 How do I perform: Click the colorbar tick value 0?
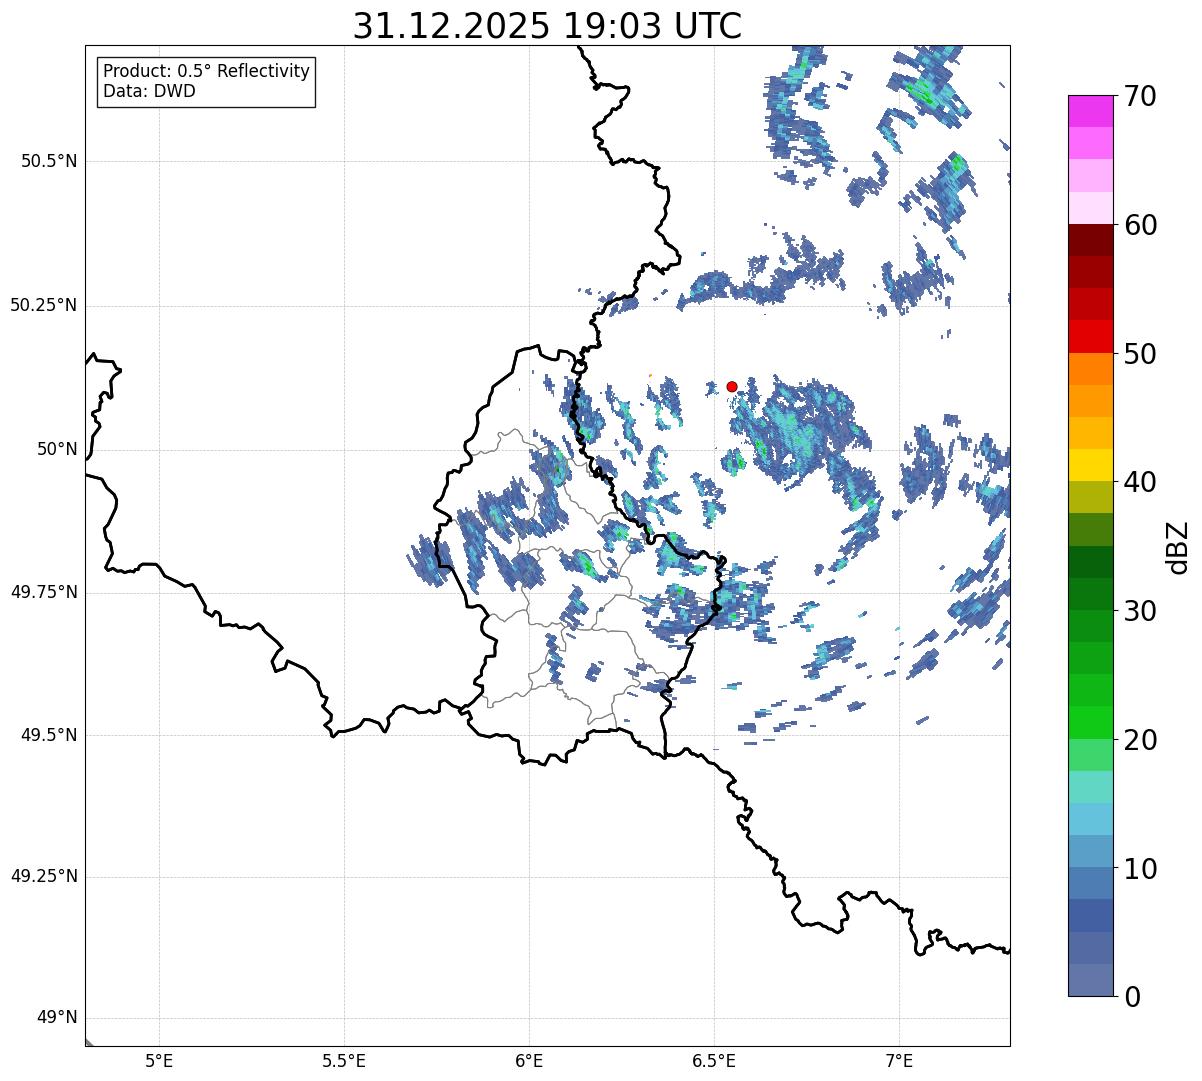point(1132,997)
